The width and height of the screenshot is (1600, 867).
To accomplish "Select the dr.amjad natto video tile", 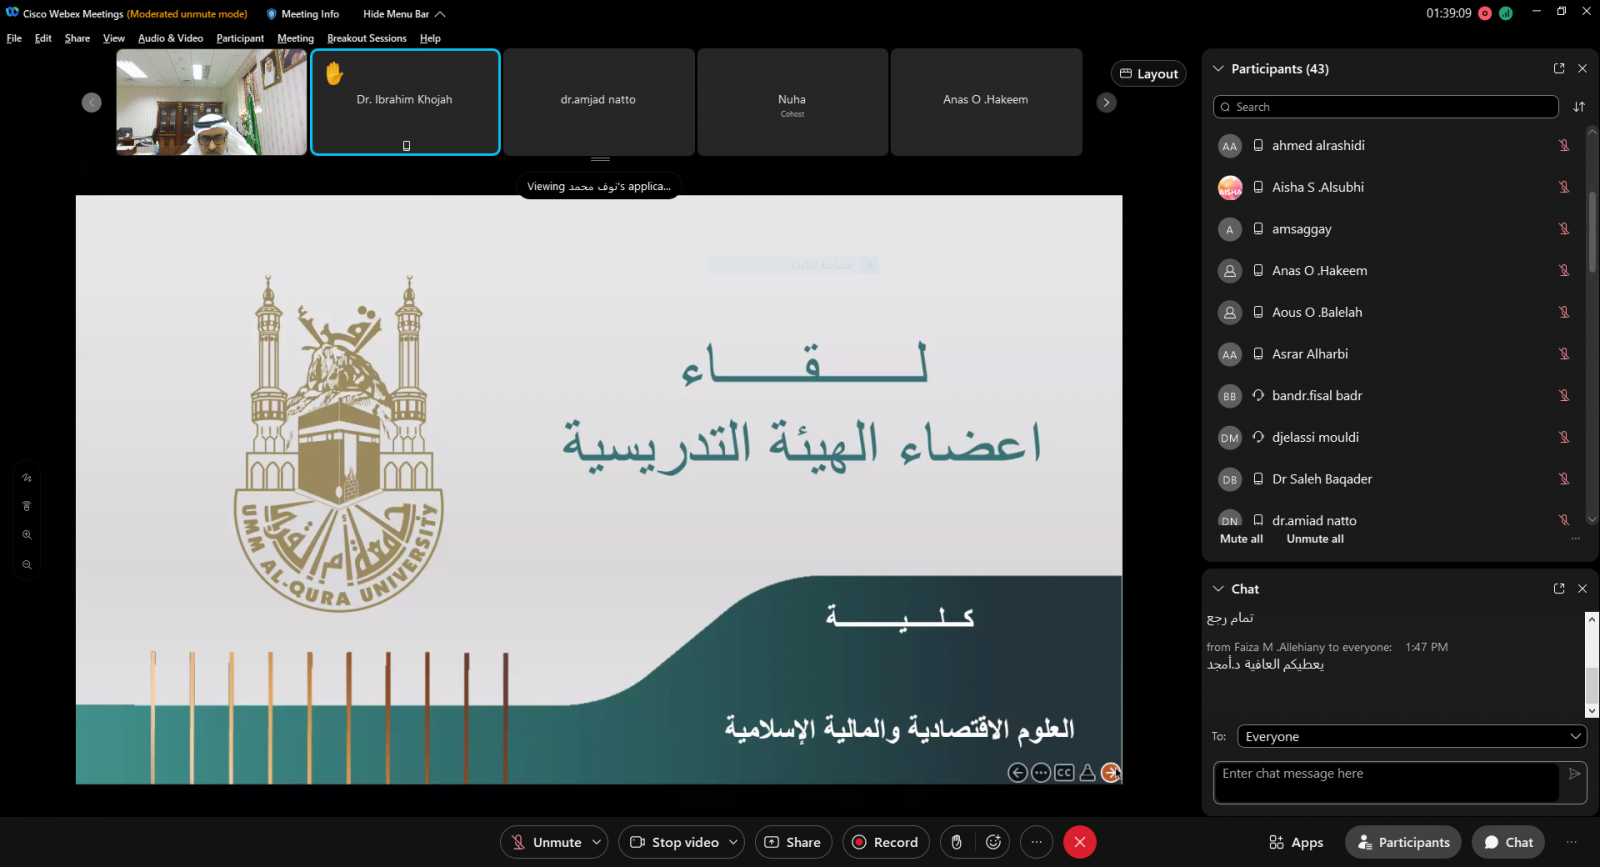I will coord(599,102).
